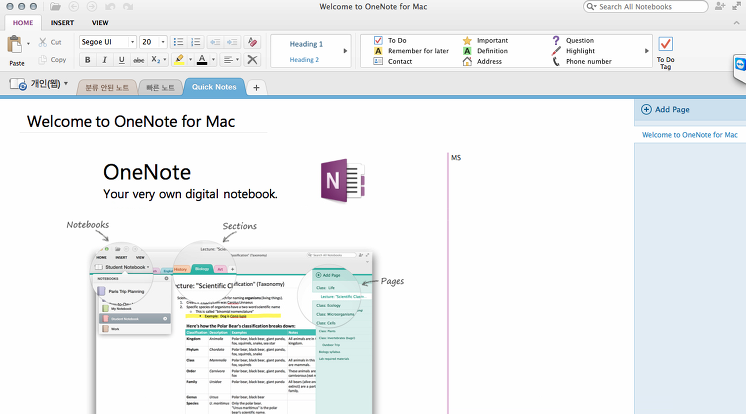
Task: Select the Definition tag
Action: pyautogui.click(x=485, y=51)
